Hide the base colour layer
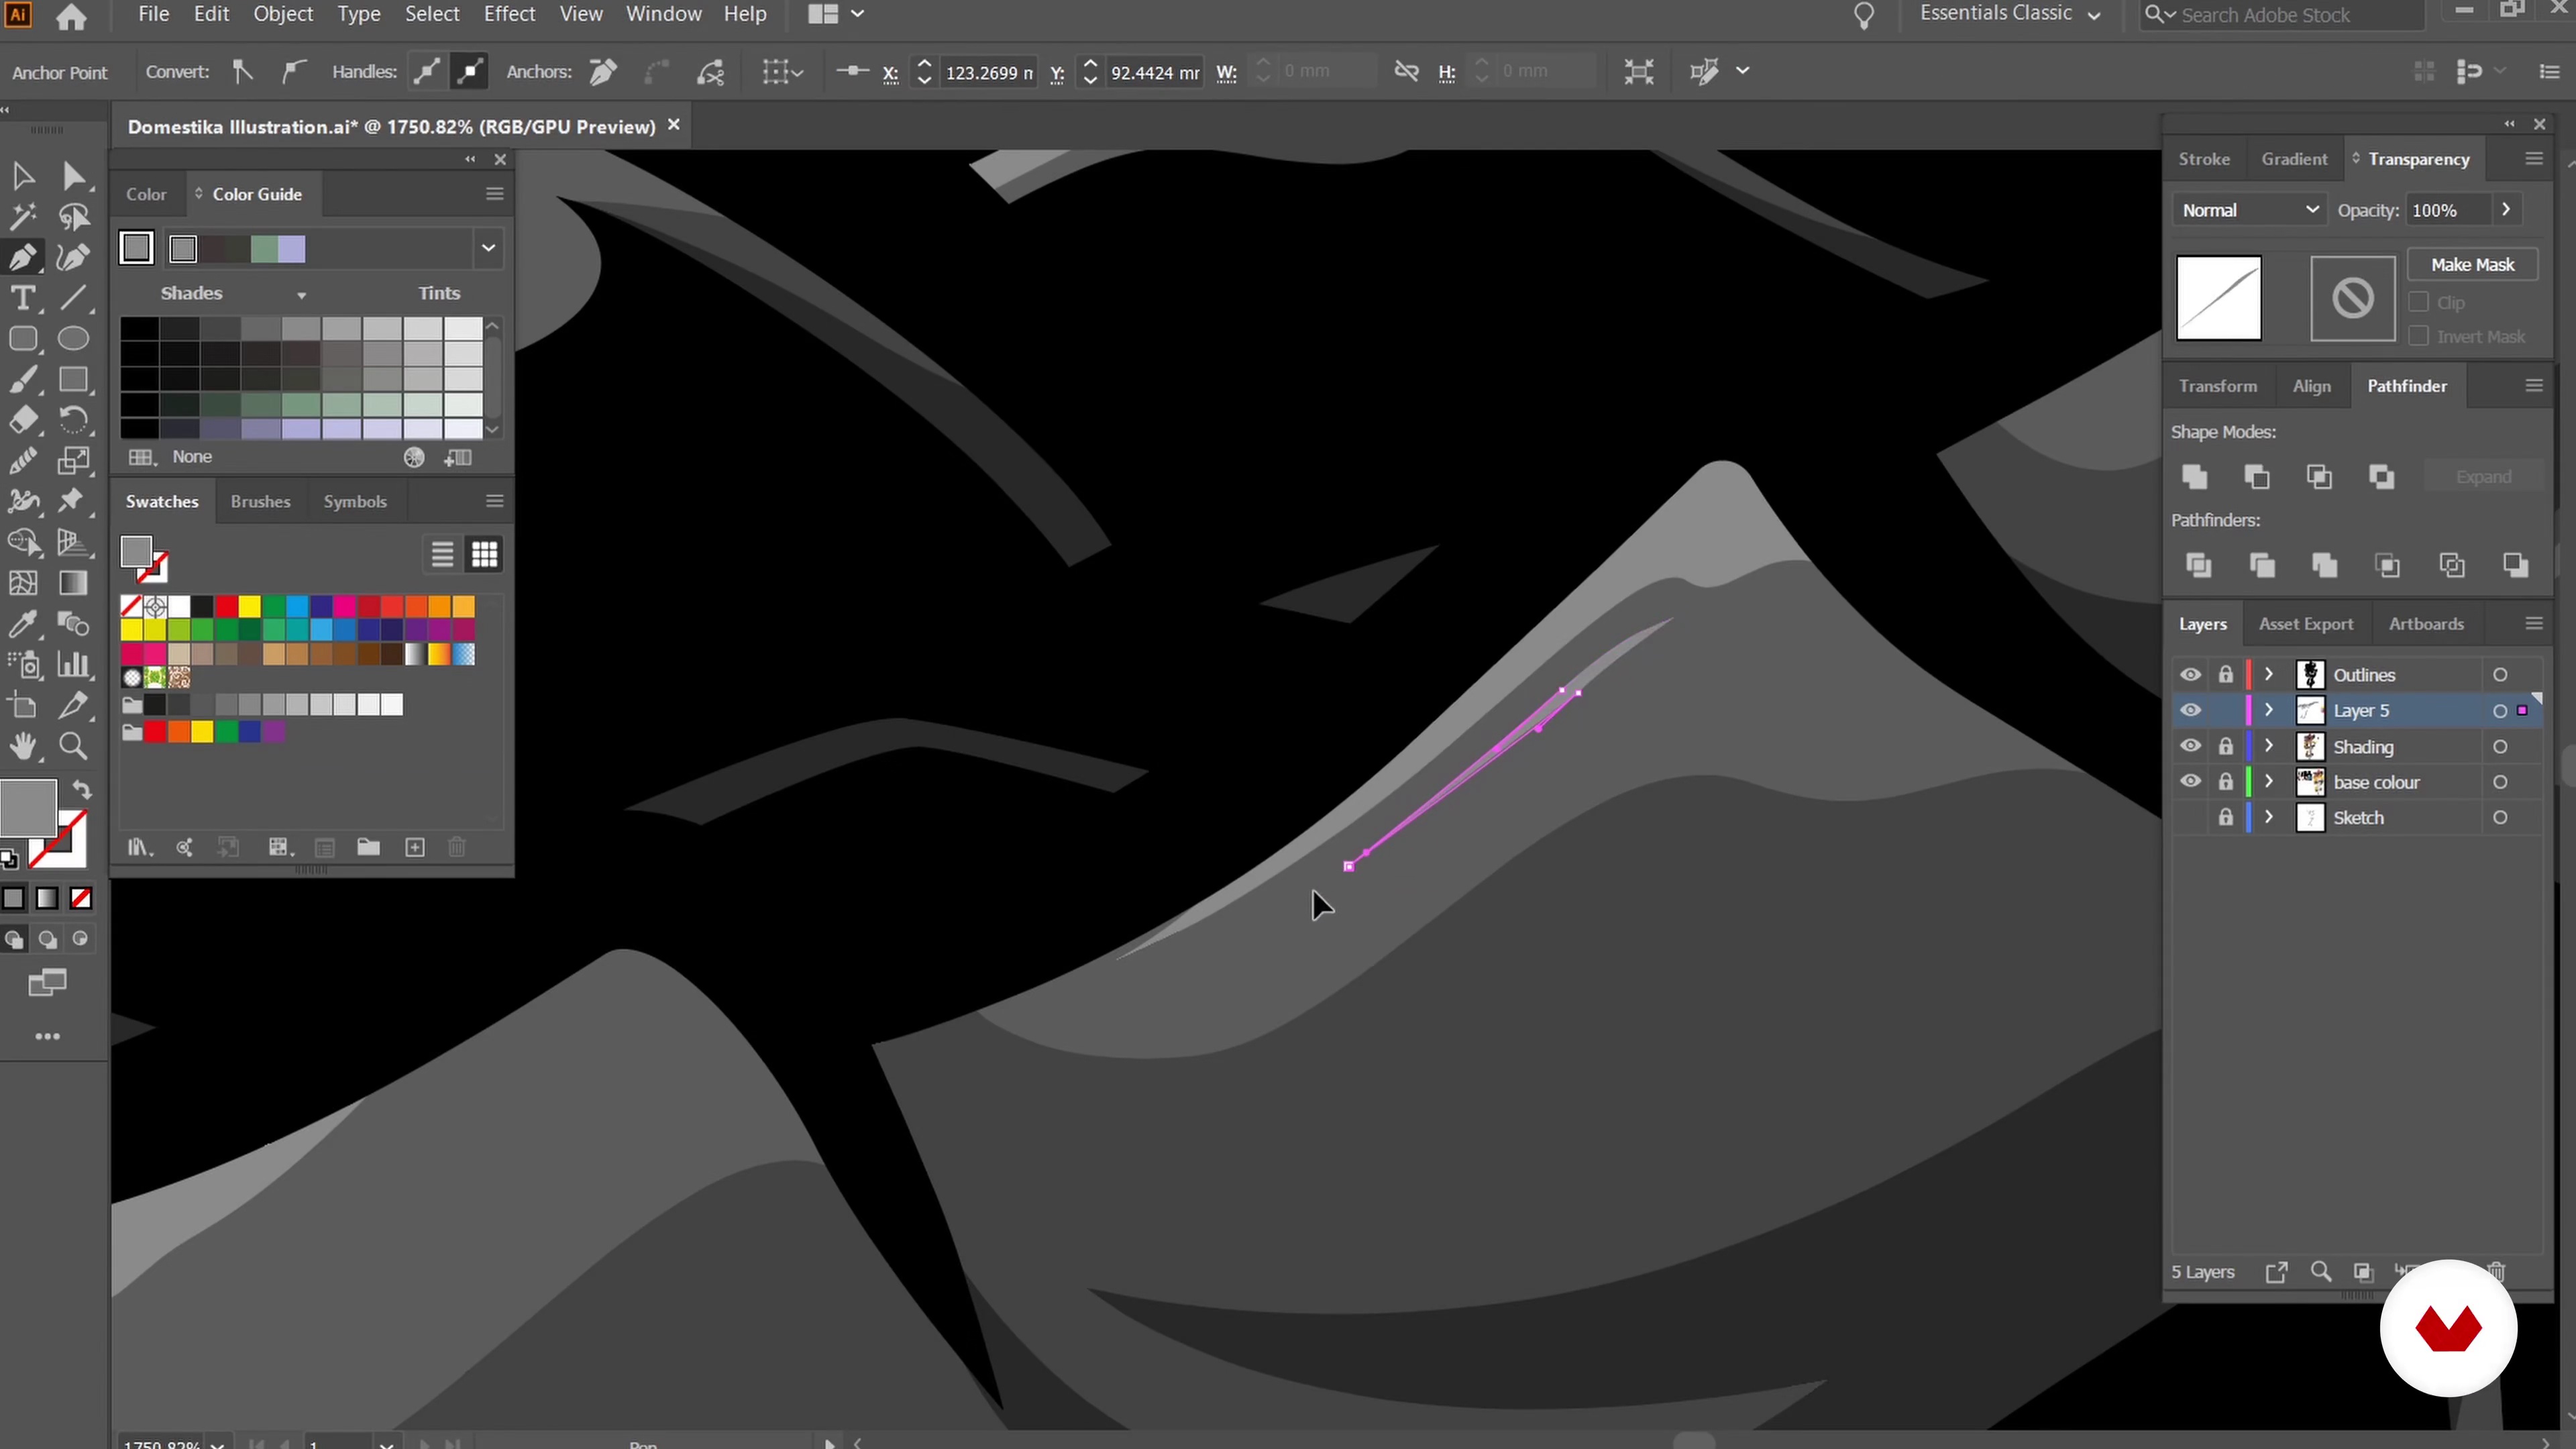Viewport: 2576px width, 1449px height. 2190,782
